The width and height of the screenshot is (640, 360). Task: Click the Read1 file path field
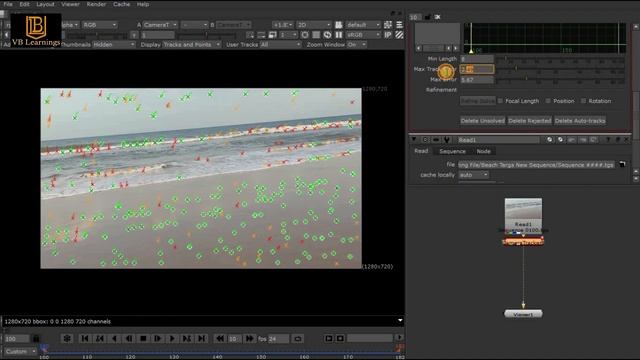click(536, 165)
